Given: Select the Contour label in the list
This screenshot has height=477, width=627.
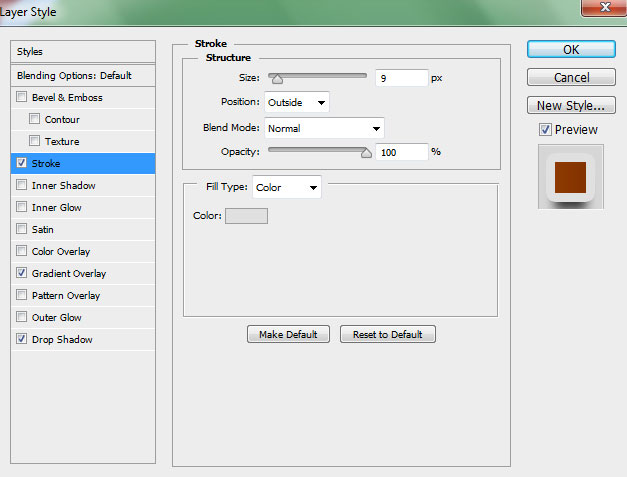Looking at the screenshot, I should point(62,120).
